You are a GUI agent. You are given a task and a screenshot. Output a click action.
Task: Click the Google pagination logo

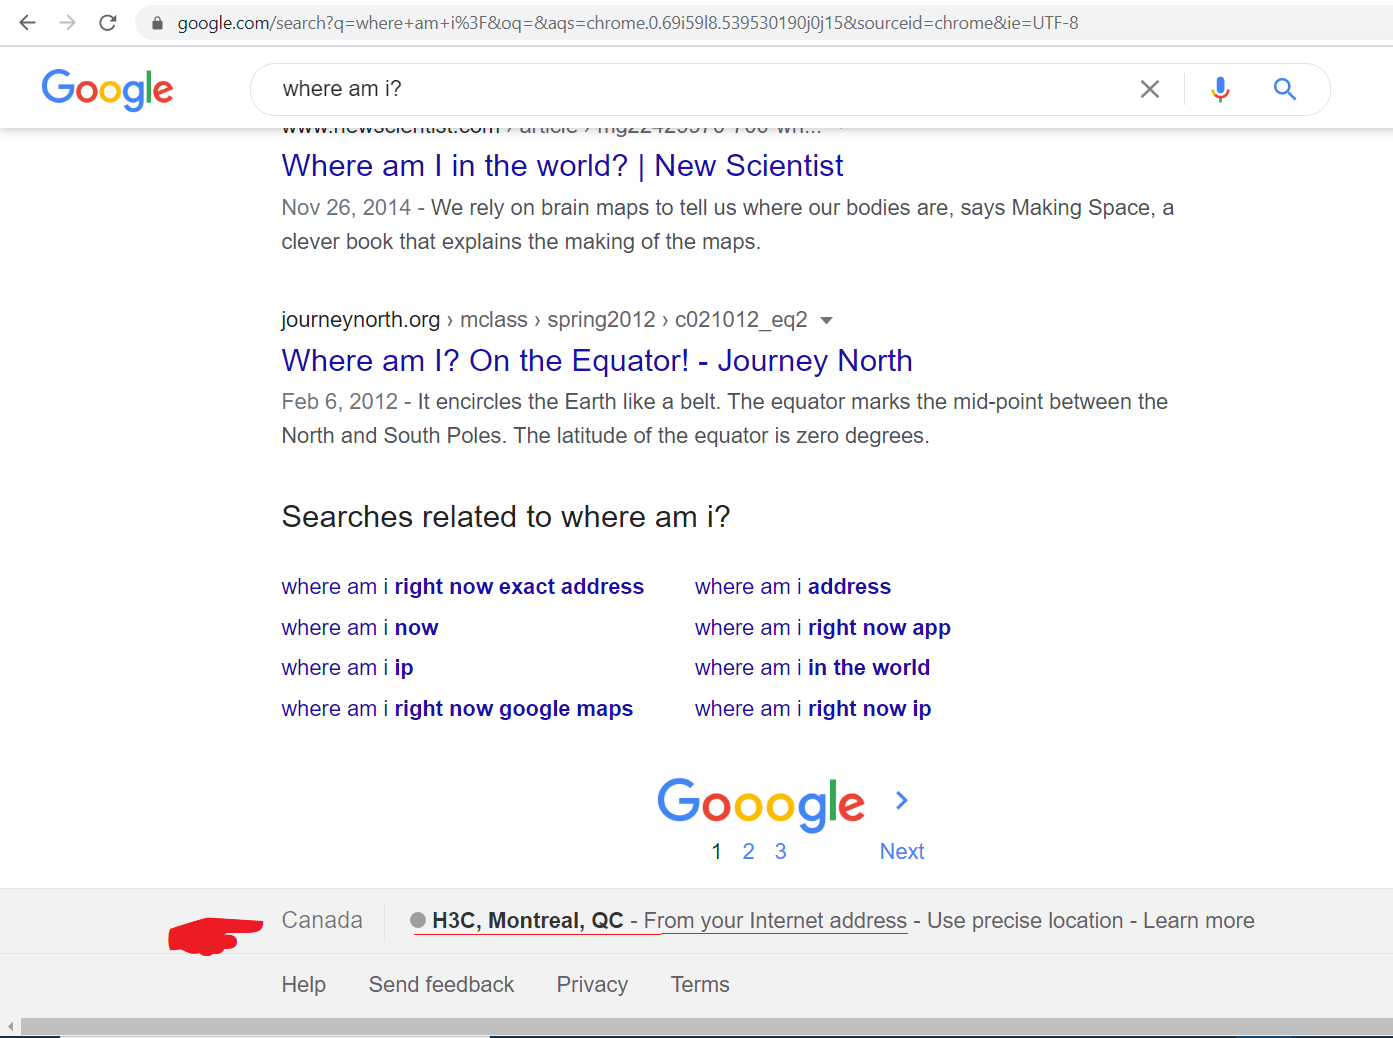click(x=761, y=804)
